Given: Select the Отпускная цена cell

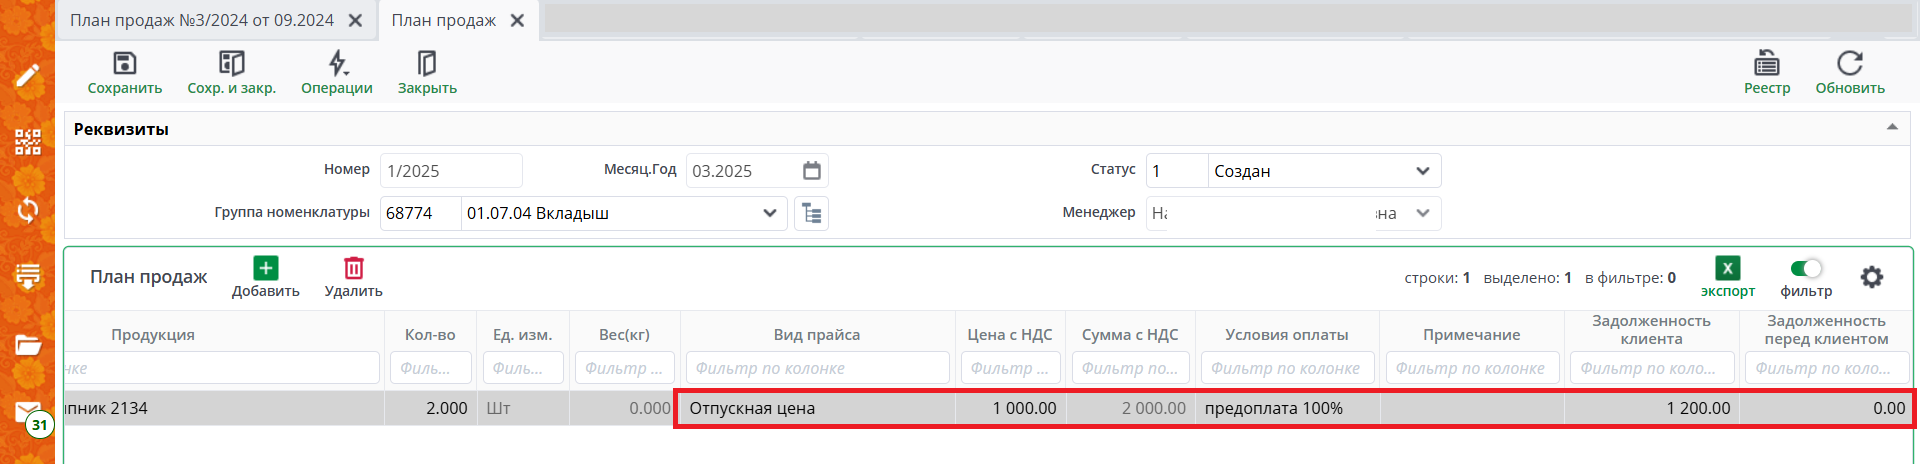Looking at the screenshot, I should 817,408.
